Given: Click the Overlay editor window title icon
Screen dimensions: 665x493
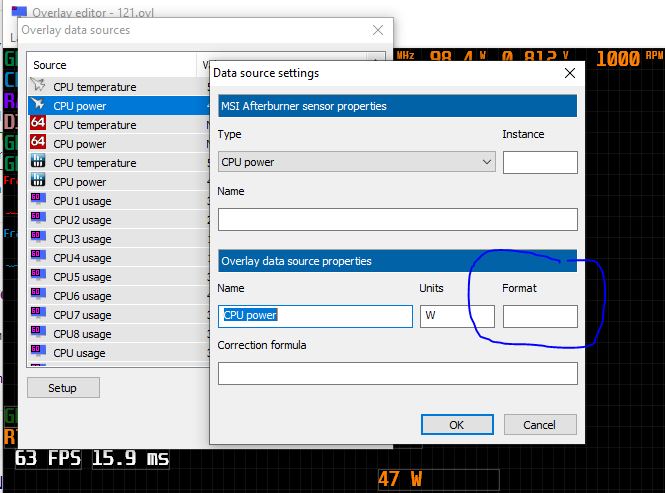Looking at the screenshot, I should point(19,11).
